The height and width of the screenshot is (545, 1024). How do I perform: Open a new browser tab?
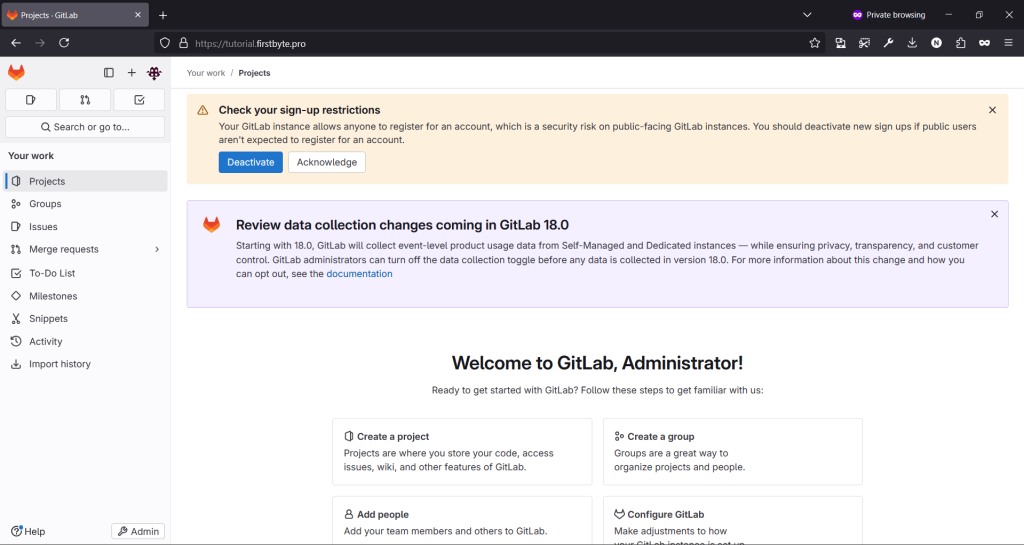coord(163,15)
